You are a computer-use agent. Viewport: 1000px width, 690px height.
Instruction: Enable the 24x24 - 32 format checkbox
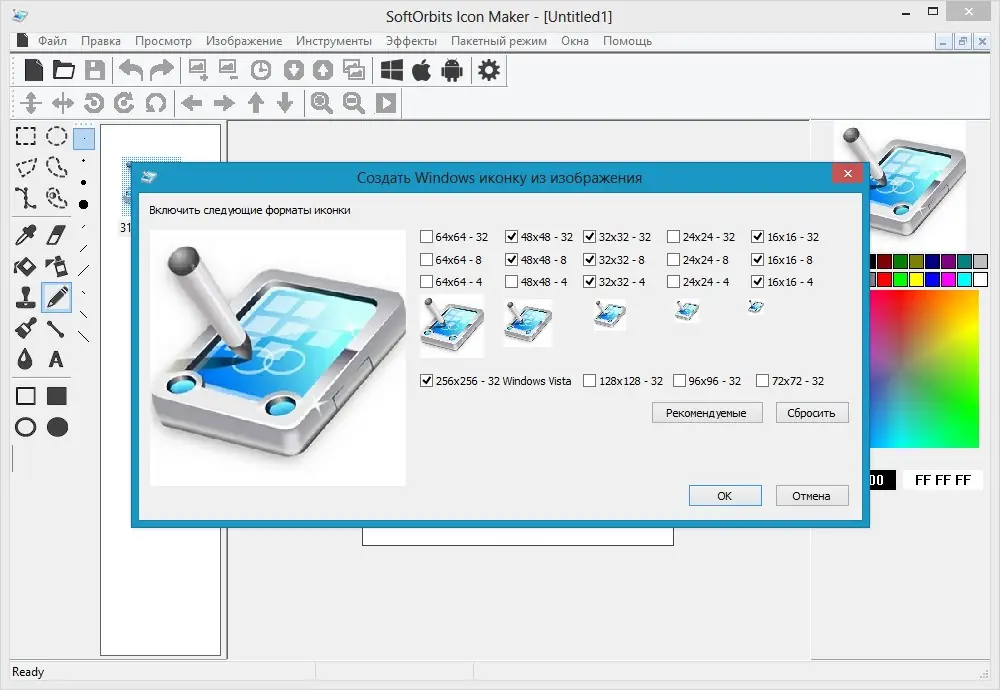pos(673,237)
